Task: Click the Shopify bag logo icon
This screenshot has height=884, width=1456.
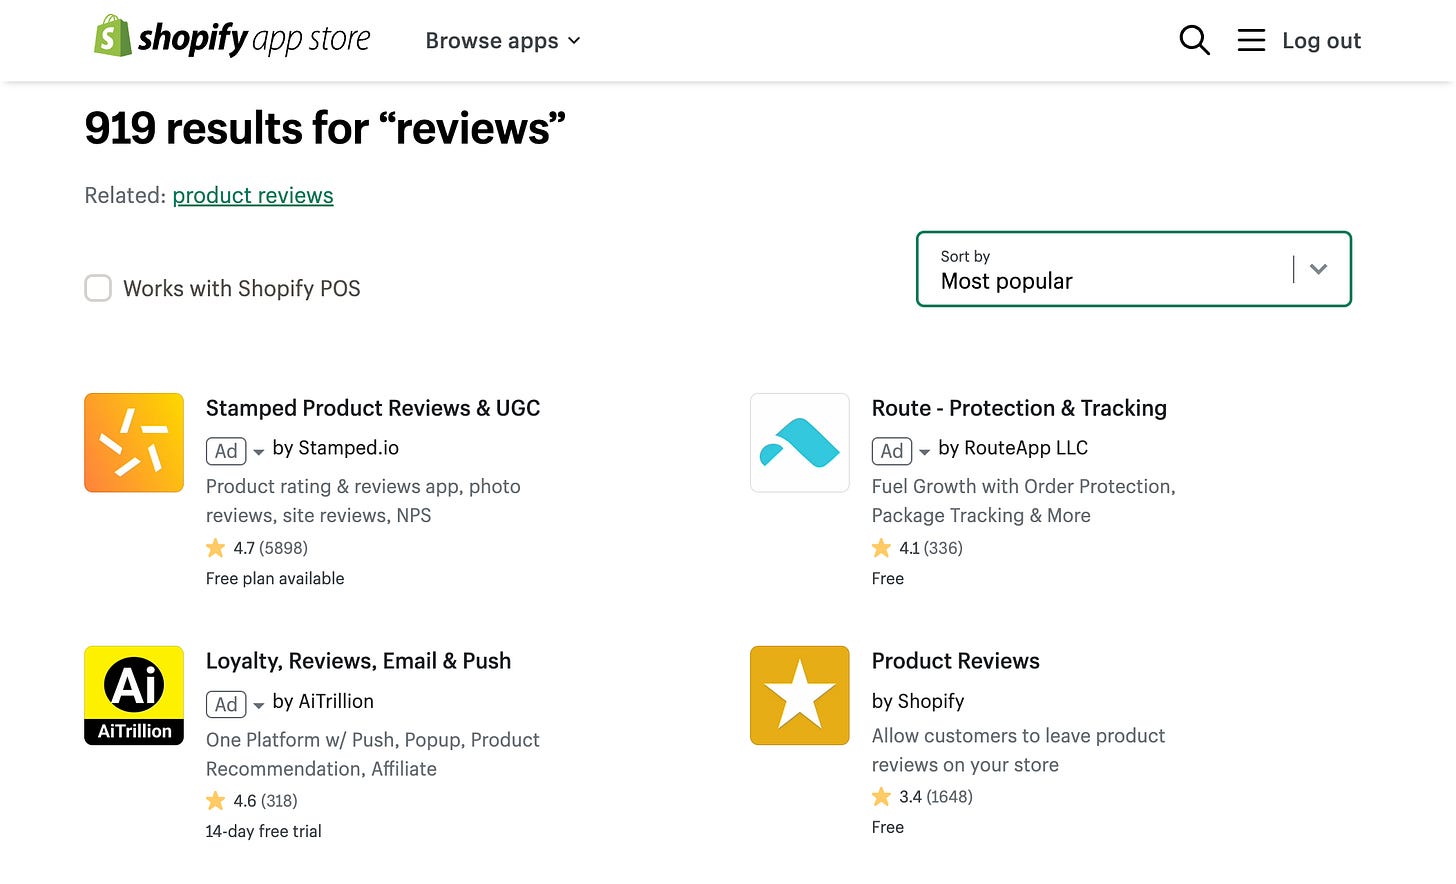Action: pyautogui.click(x=113, y=37)
